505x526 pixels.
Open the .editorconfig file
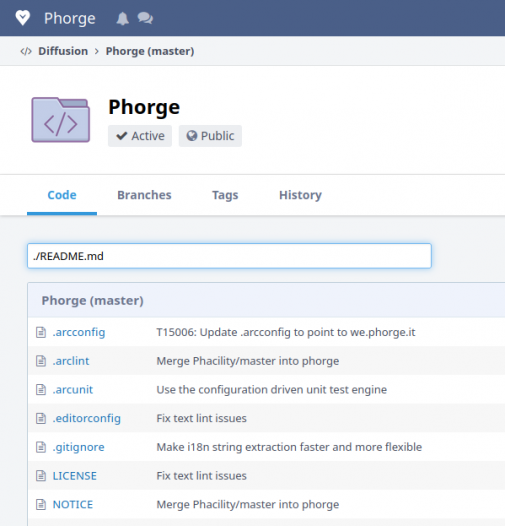pyautogui.click(x=87, y=418)
